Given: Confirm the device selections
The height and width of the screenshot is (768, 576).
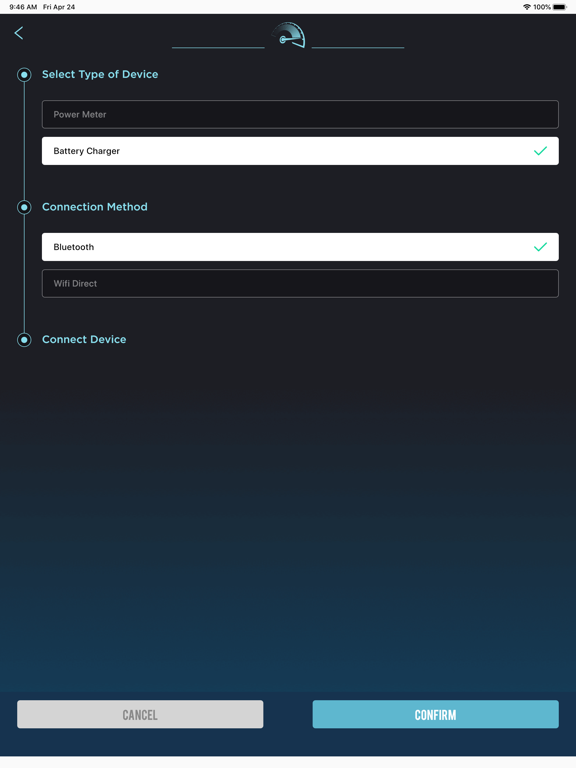Looking at the screenshot, I should coord(435,714).
